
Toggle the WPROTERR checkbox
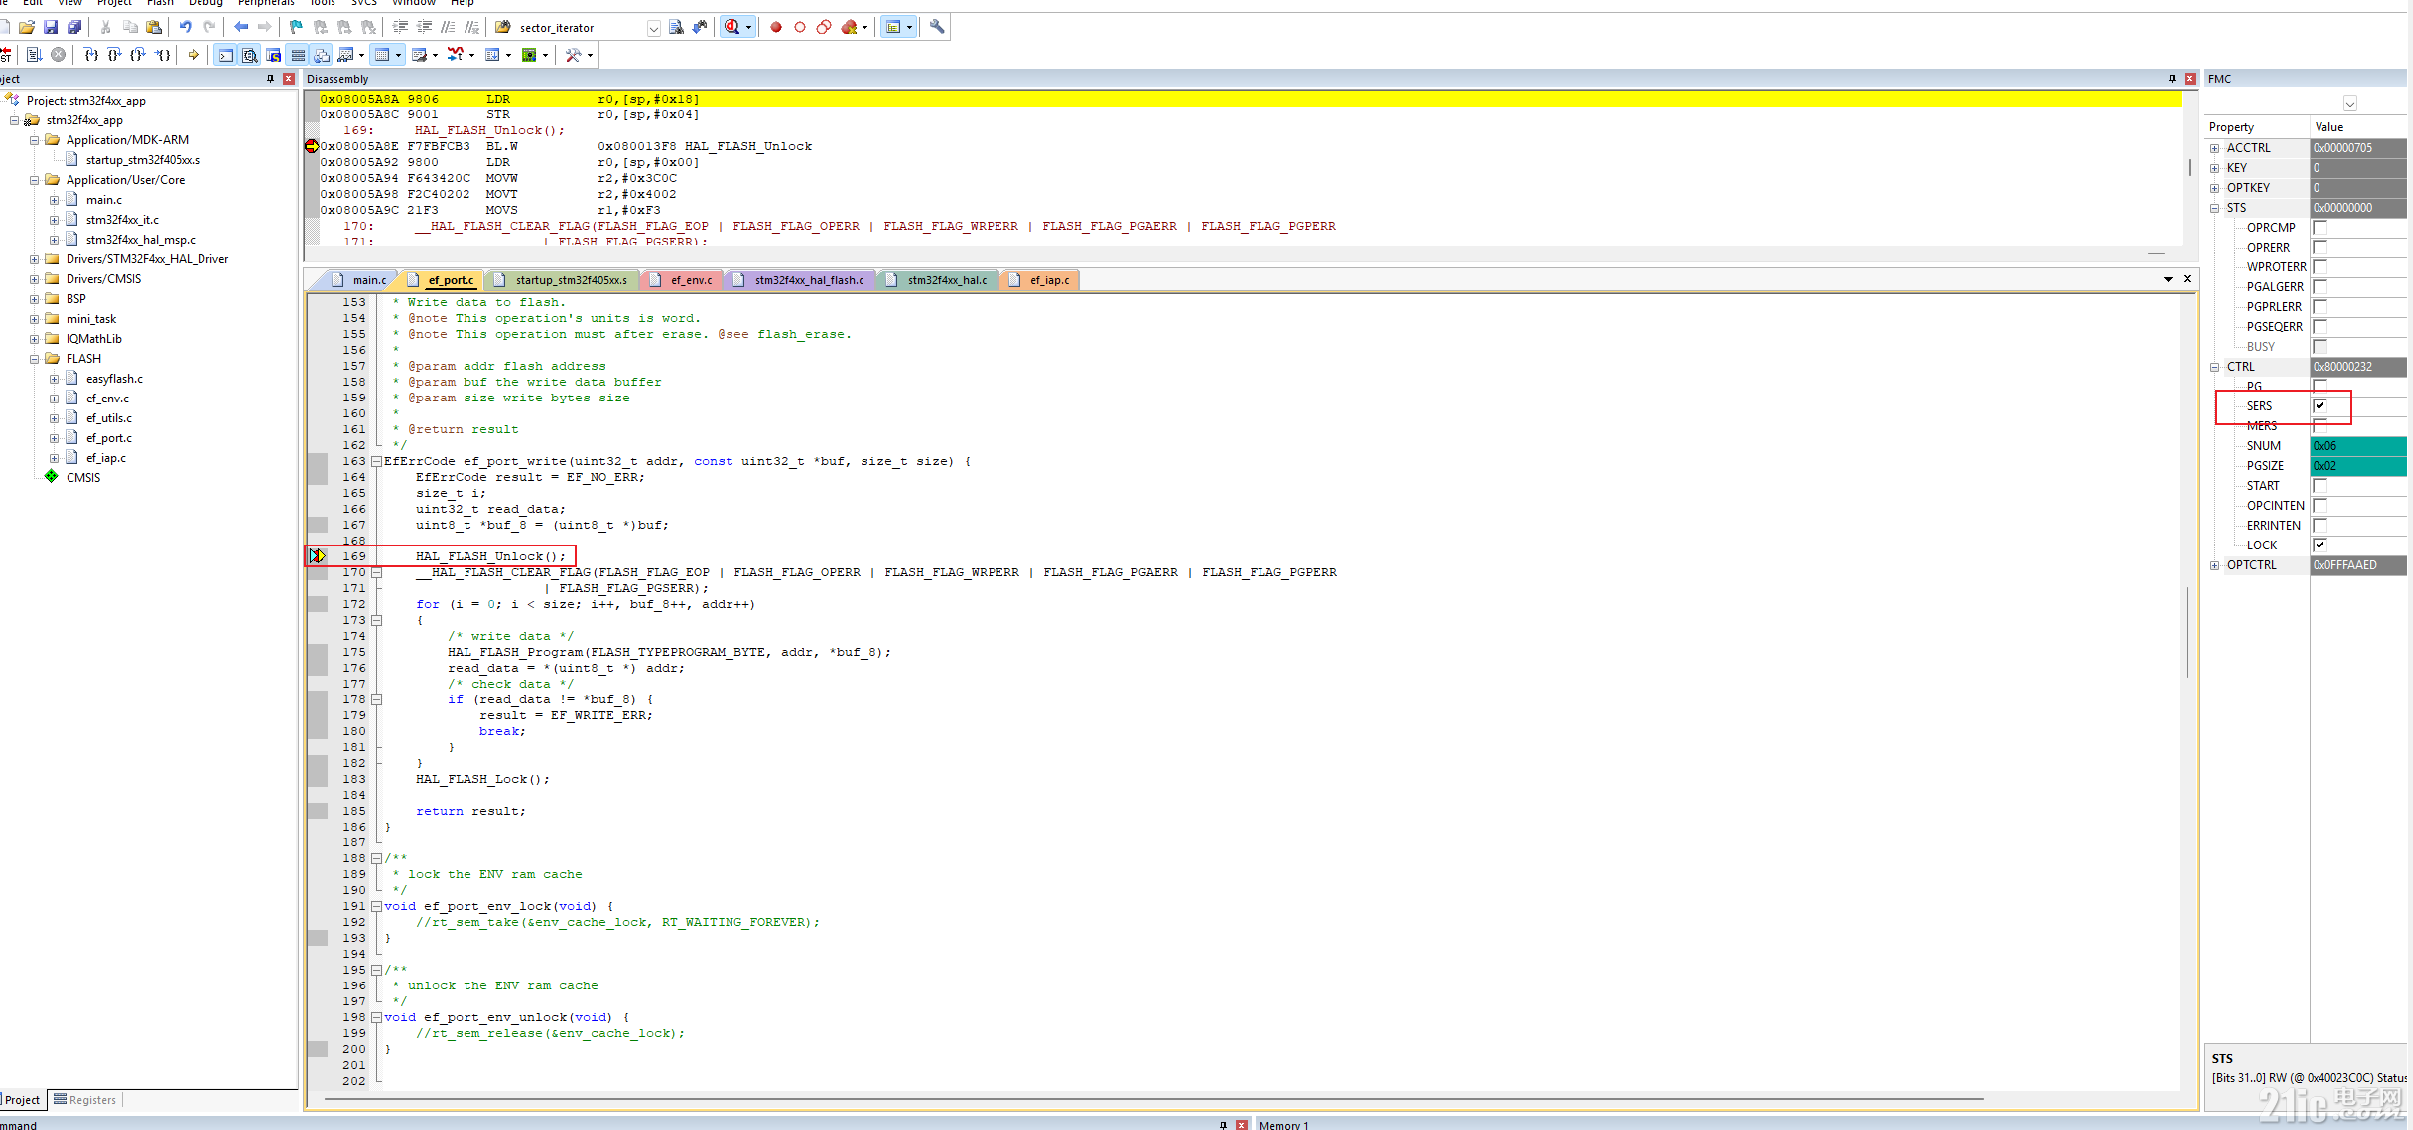2320,267
